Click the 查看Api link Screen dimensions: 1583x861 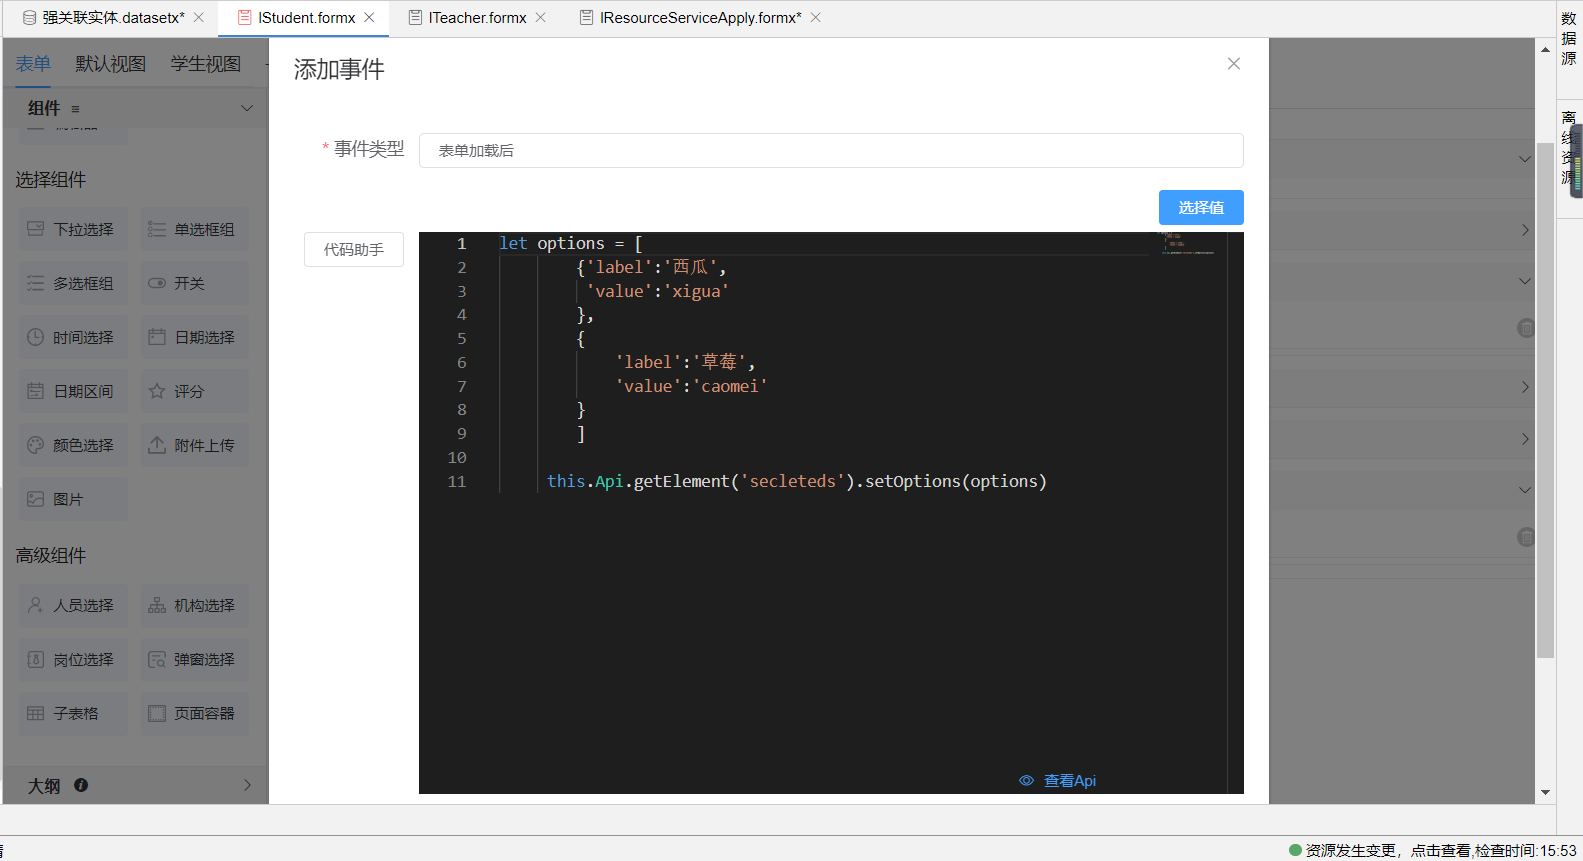pos(1069,780)
